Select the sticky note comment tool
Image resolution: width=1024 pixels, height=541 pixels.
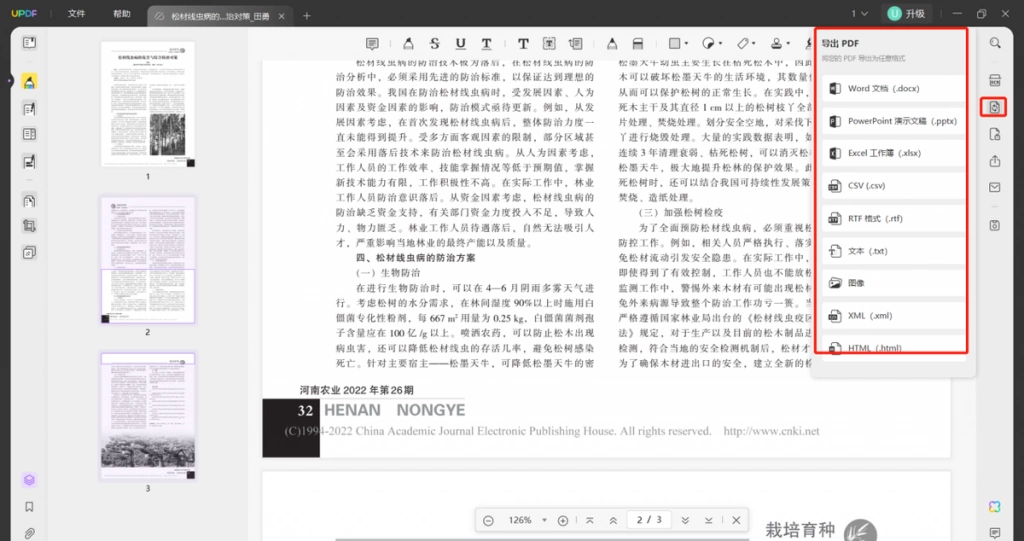click(x=372, y=44)
